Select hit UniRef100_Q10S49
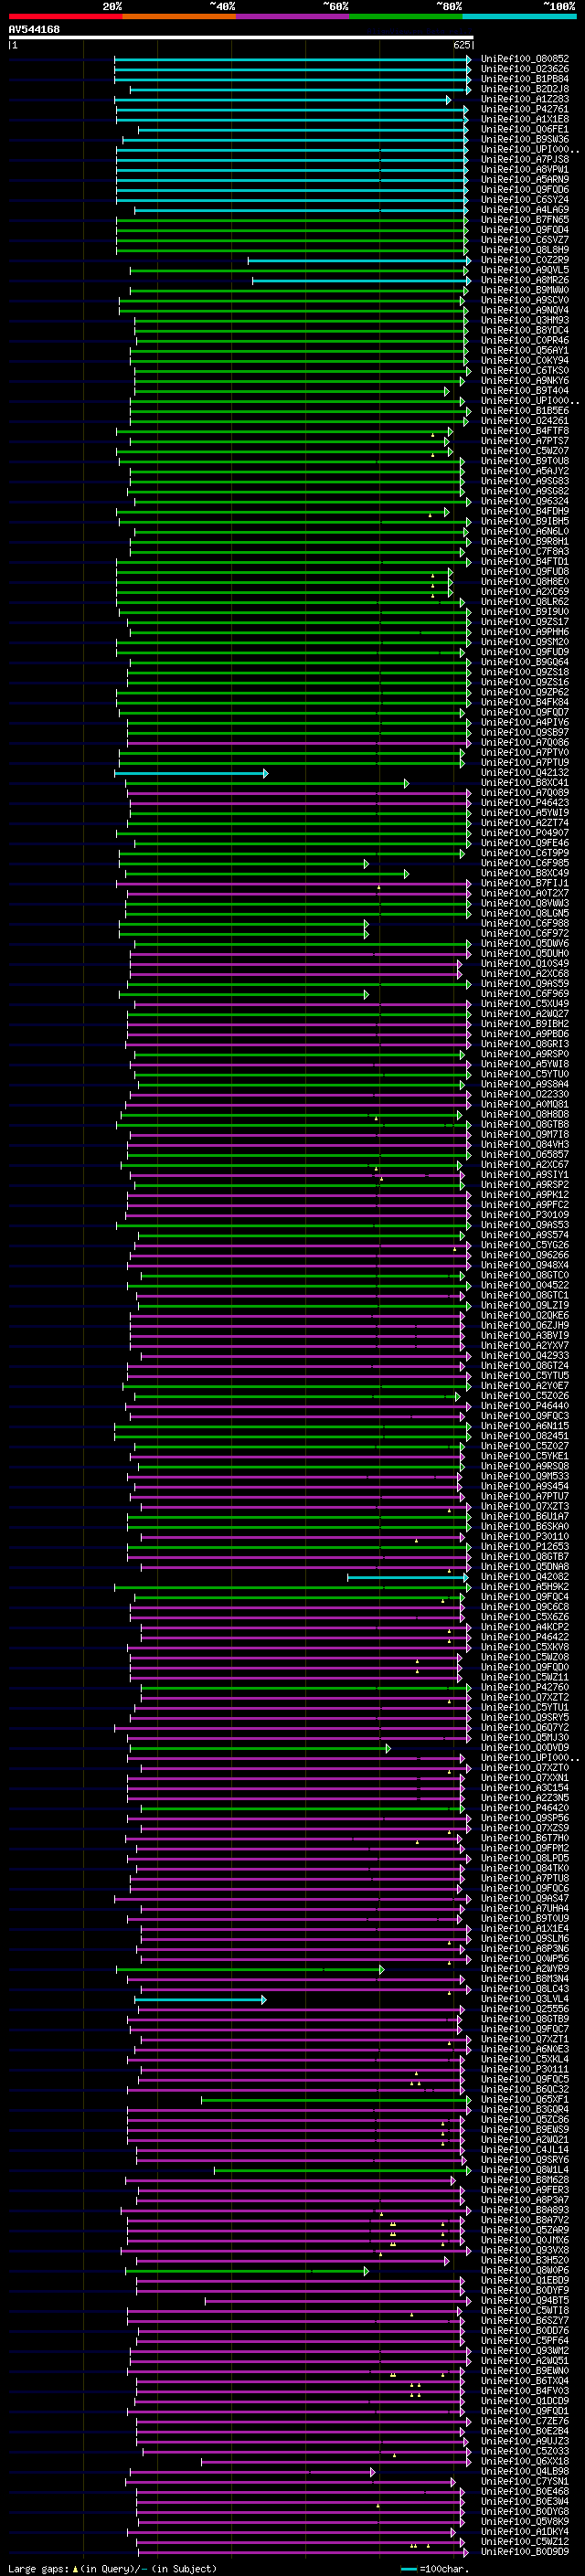This screenshot has height=2576, width=585. [x=525, y=964]
